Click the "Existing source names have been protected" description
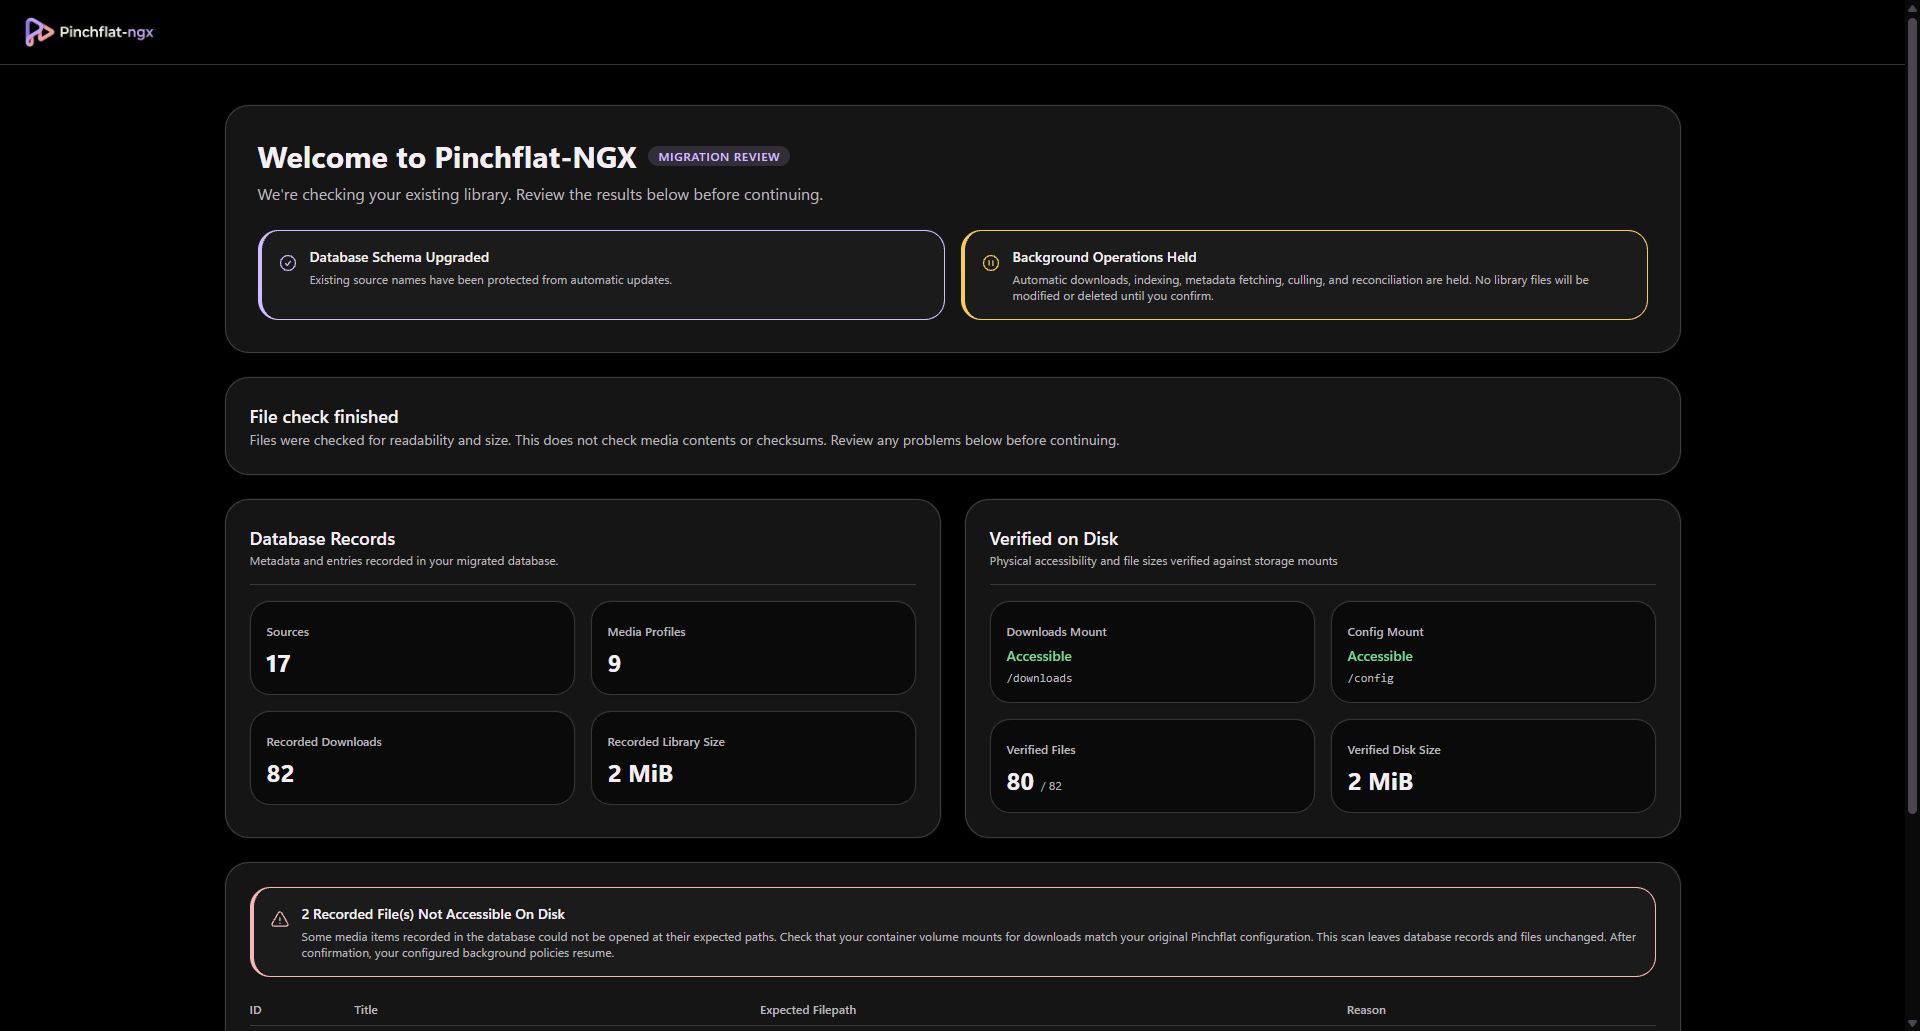 pyautogui.click(x=490, y=280)
